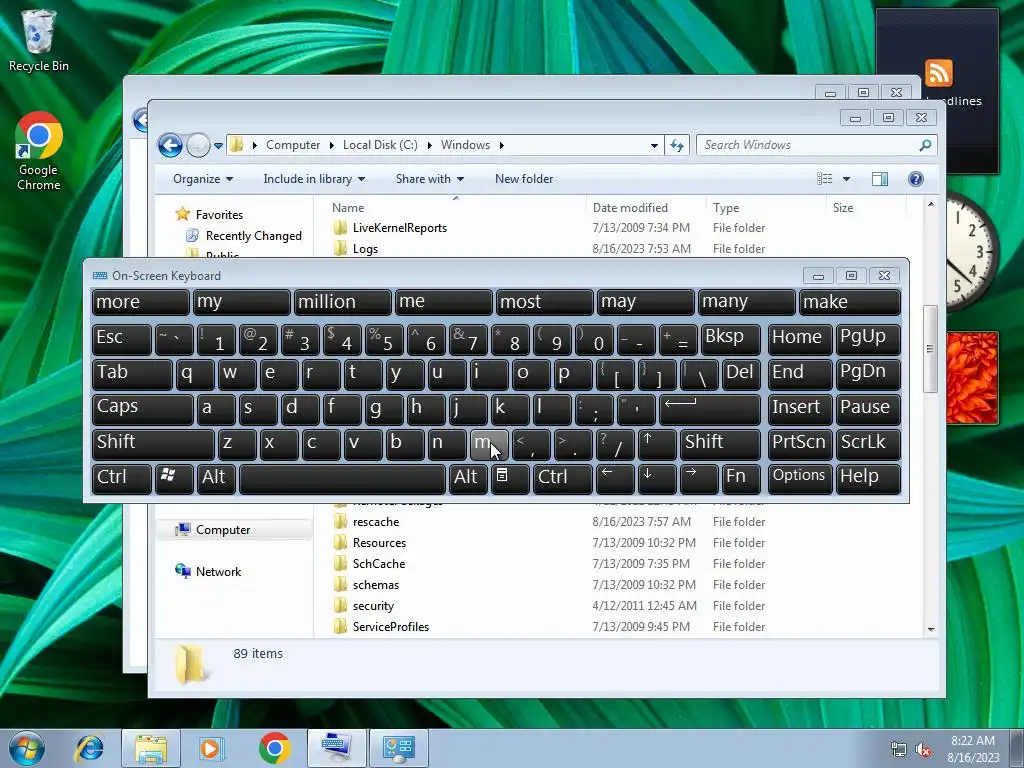
Task: Select the rescache folder
Action: pyautogui.click(x=376, y=522)
